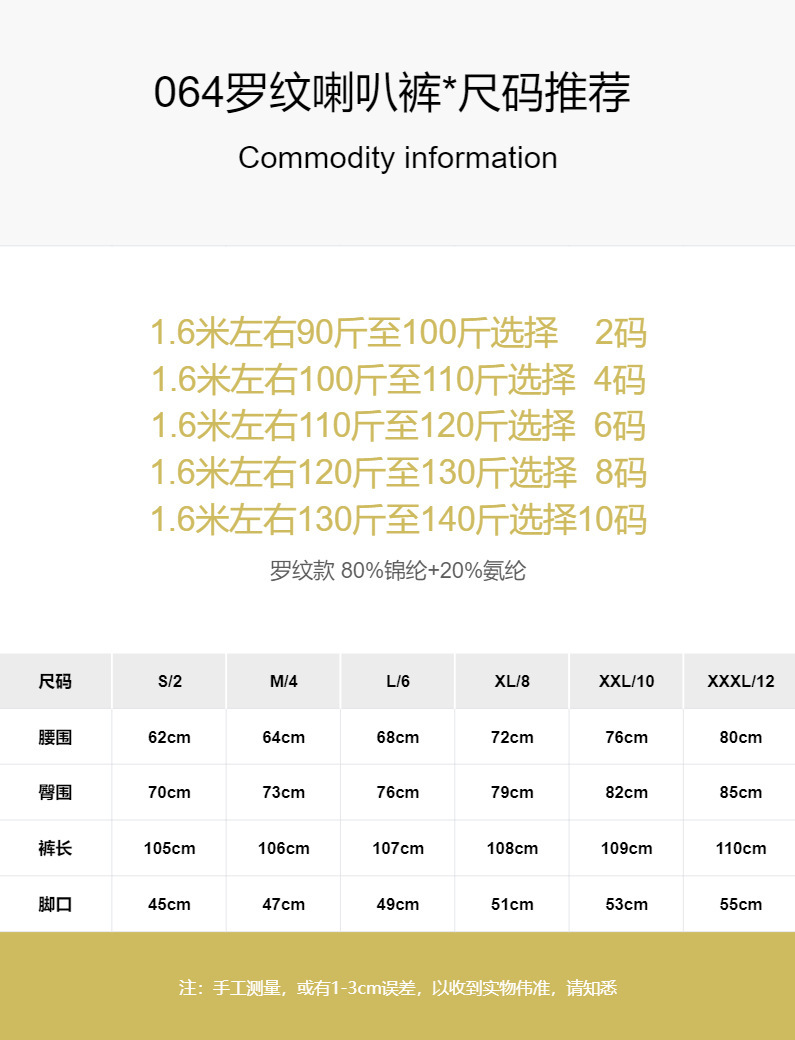This screenshot has height=1040, width=795.
Task: Click the 罗纹款 80%锦纶+20%氨纶 fabric text
Action: point(397,571)
